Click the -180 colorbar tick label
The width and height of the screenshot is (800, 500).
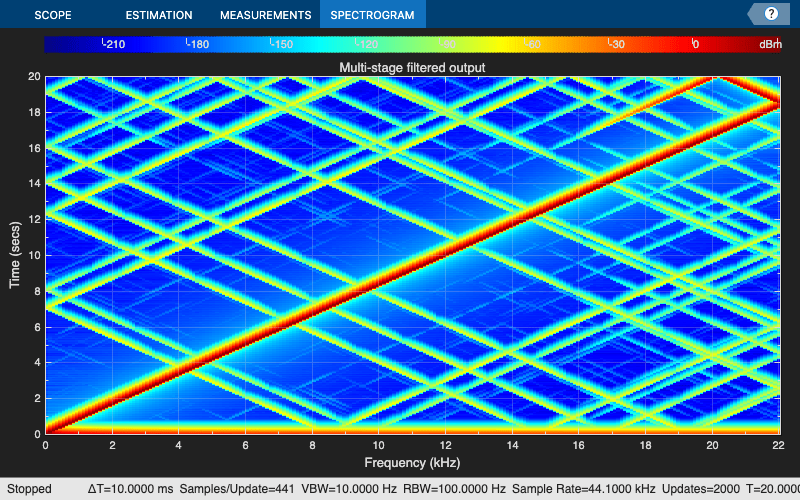tap(197, 44)
